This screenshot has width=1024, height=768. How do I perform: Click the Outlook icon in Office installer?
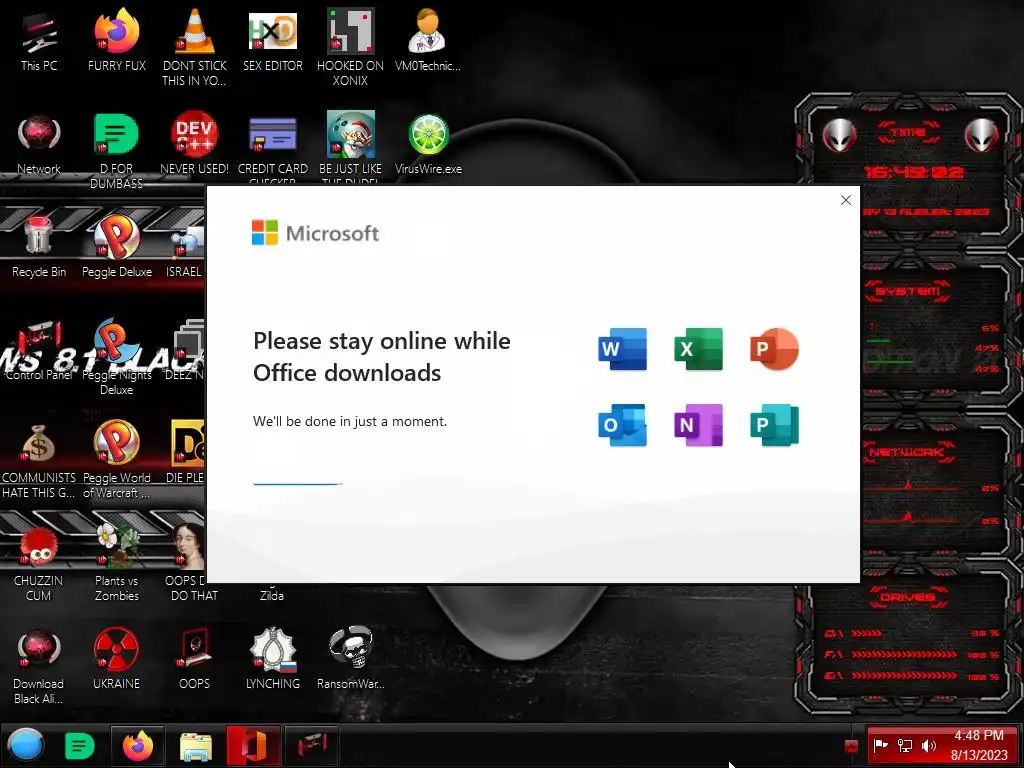[622, 425]
